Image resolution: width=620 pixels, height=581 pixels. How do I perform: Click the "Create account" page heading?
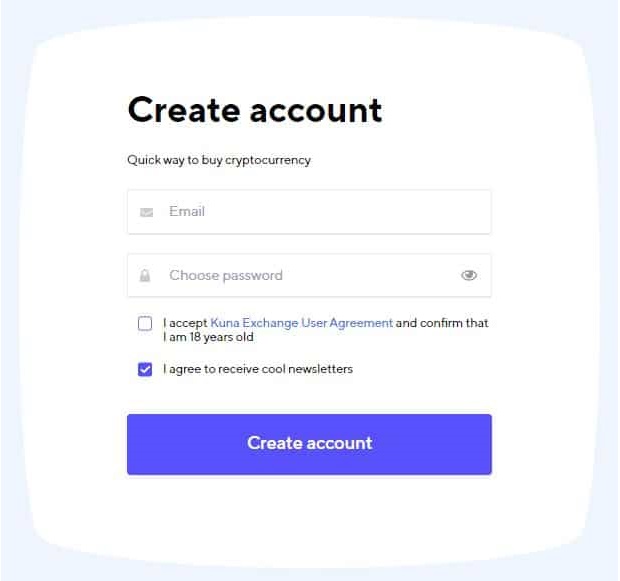coord(255,109)
